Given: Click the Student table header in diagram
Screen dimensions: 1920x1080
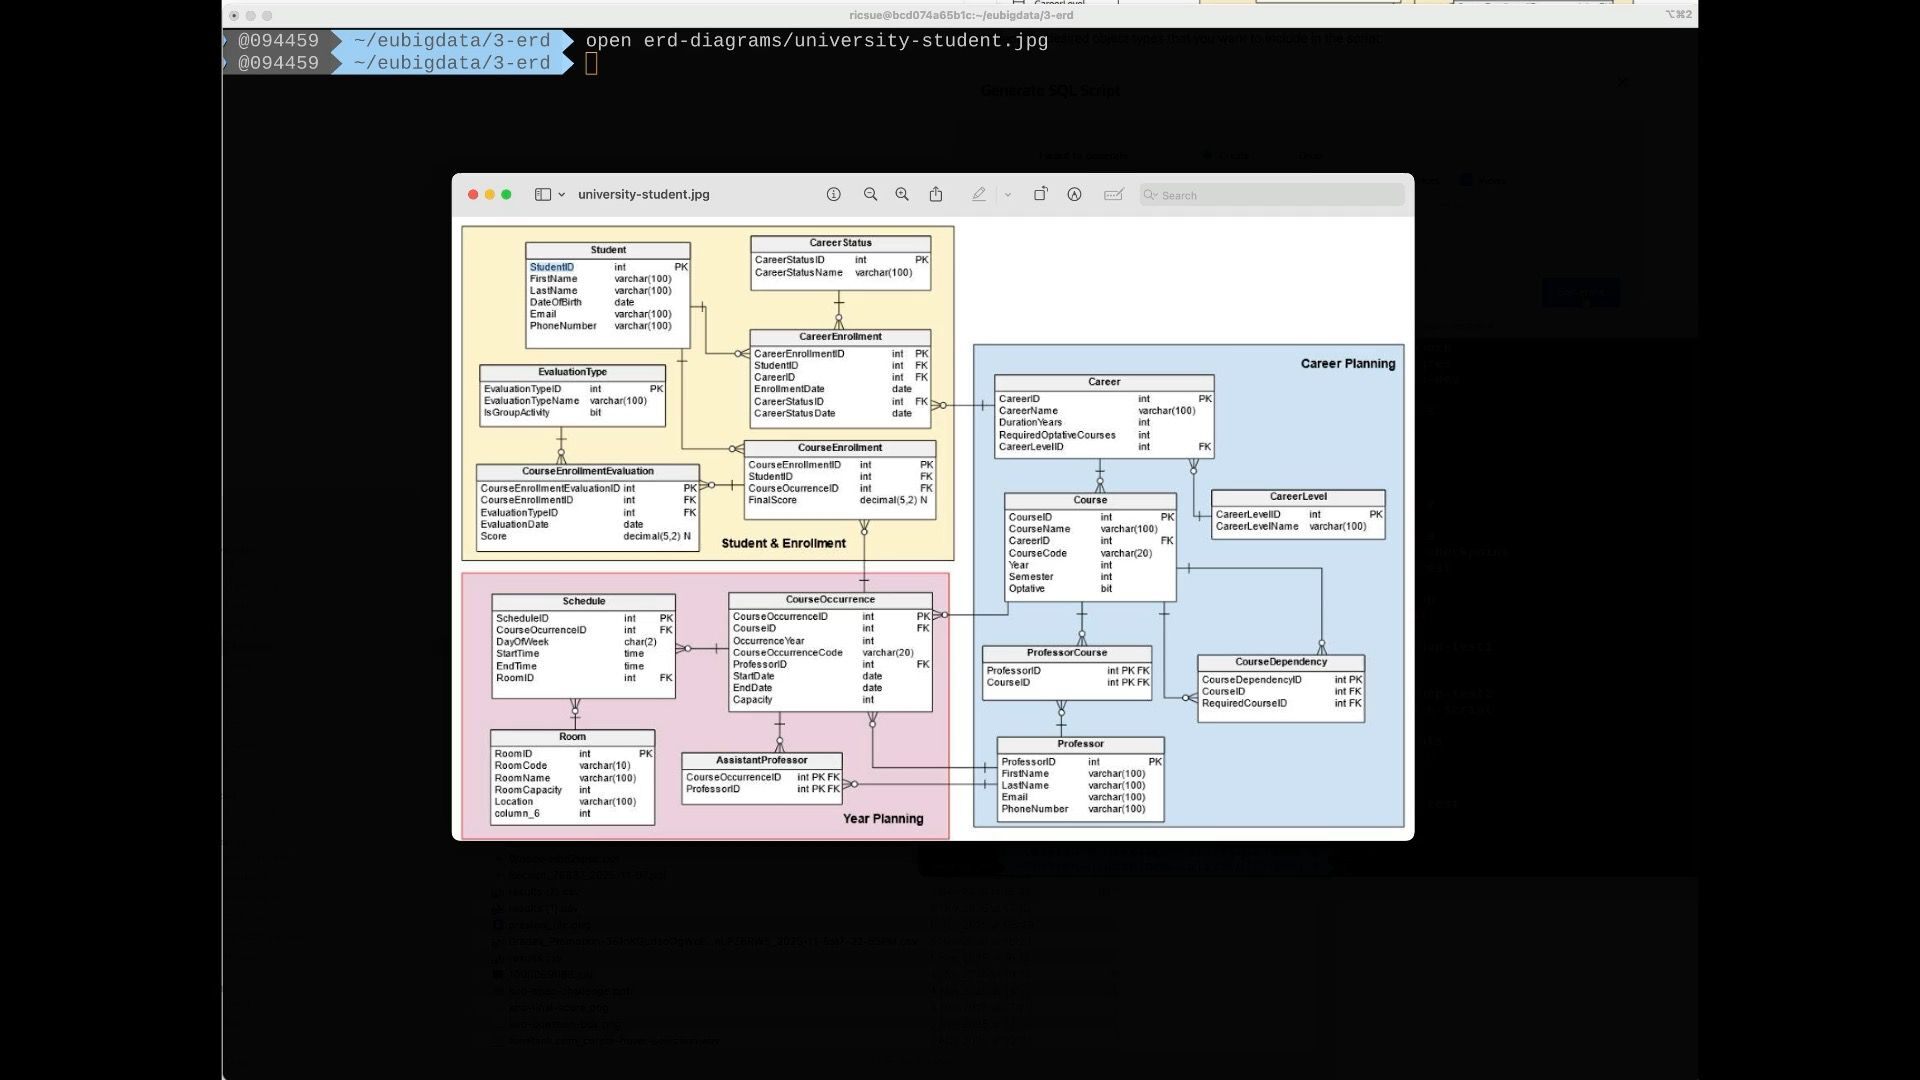Looking at the screenshot, I should tap(608, 250).
